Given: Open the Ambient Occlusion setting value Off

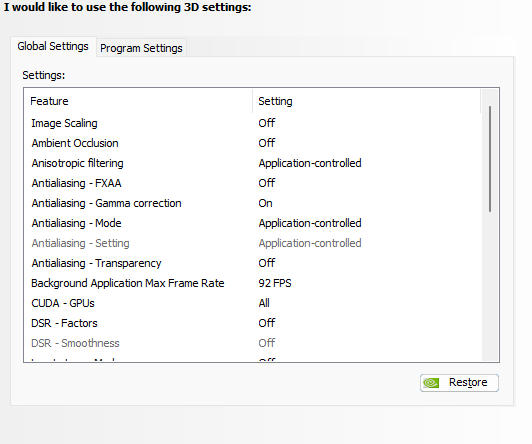Looking at the screenshot, I should pyautogui.click(x=267, y=143).
